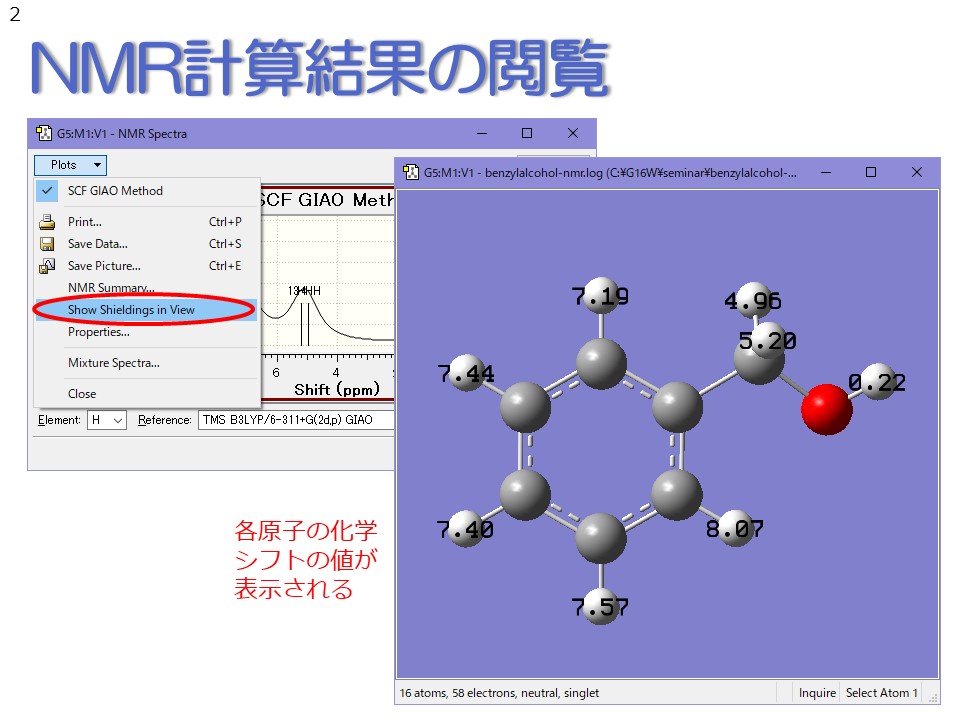Close the benzylalcohol-nmr.log window
Viewport: 960px width, 720px height.
click(x=917, y=173)
